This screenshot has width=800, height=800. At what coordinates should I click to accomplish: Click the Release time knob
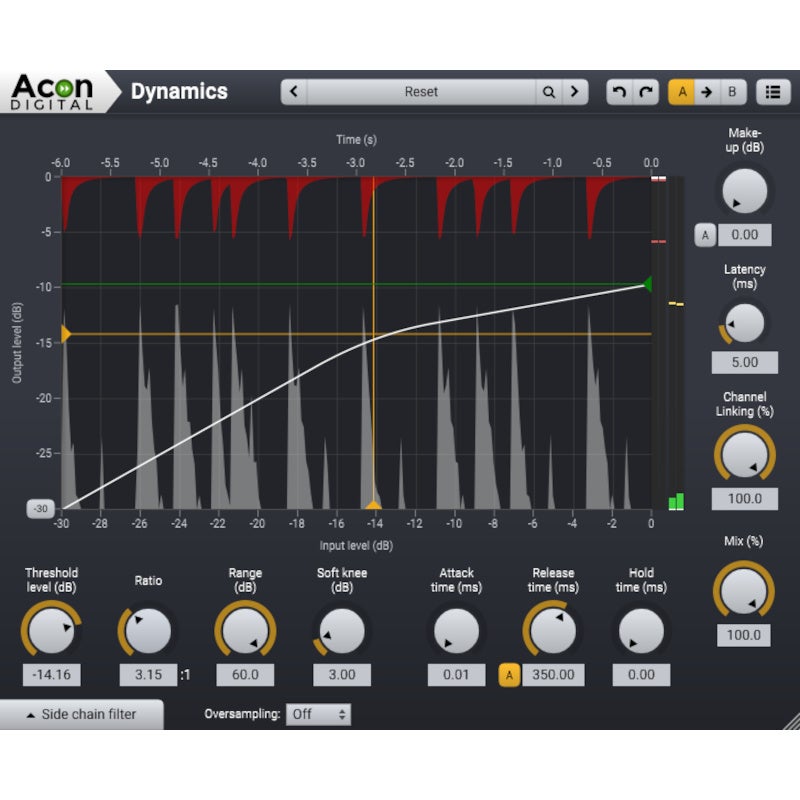click(553, 630)
